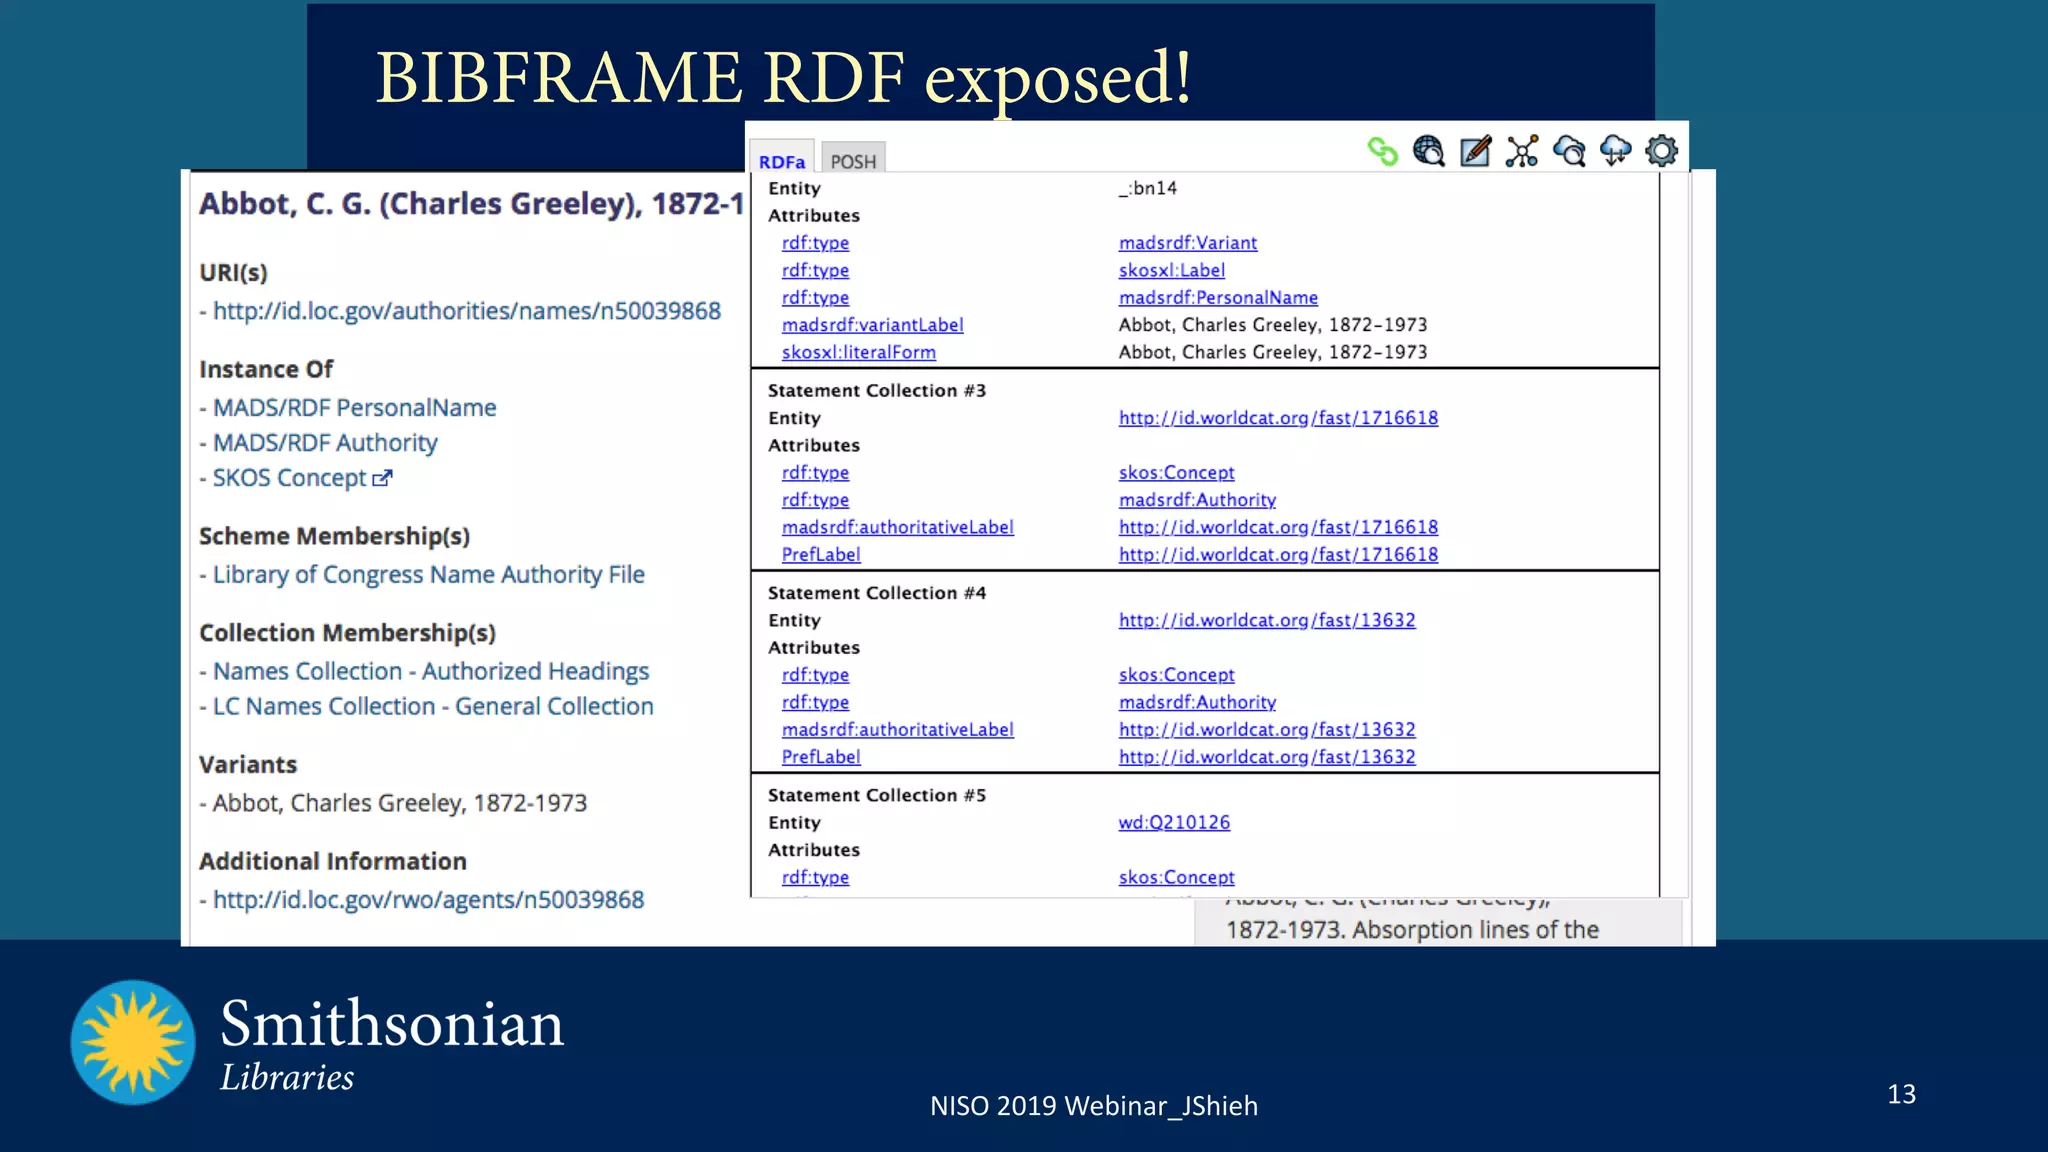Open the SKOS Concept link
The image size is (2048, 1152).
(290, 478)
